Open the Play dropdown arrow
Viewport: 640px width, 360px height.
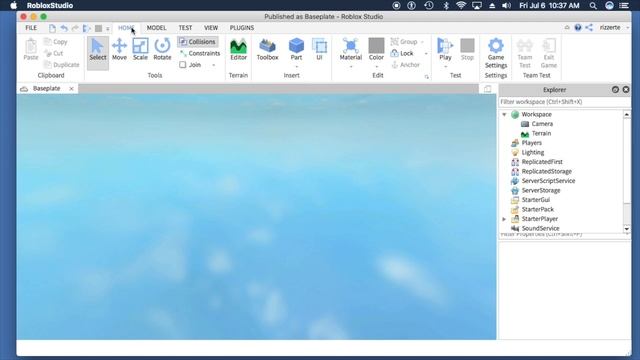445,67
